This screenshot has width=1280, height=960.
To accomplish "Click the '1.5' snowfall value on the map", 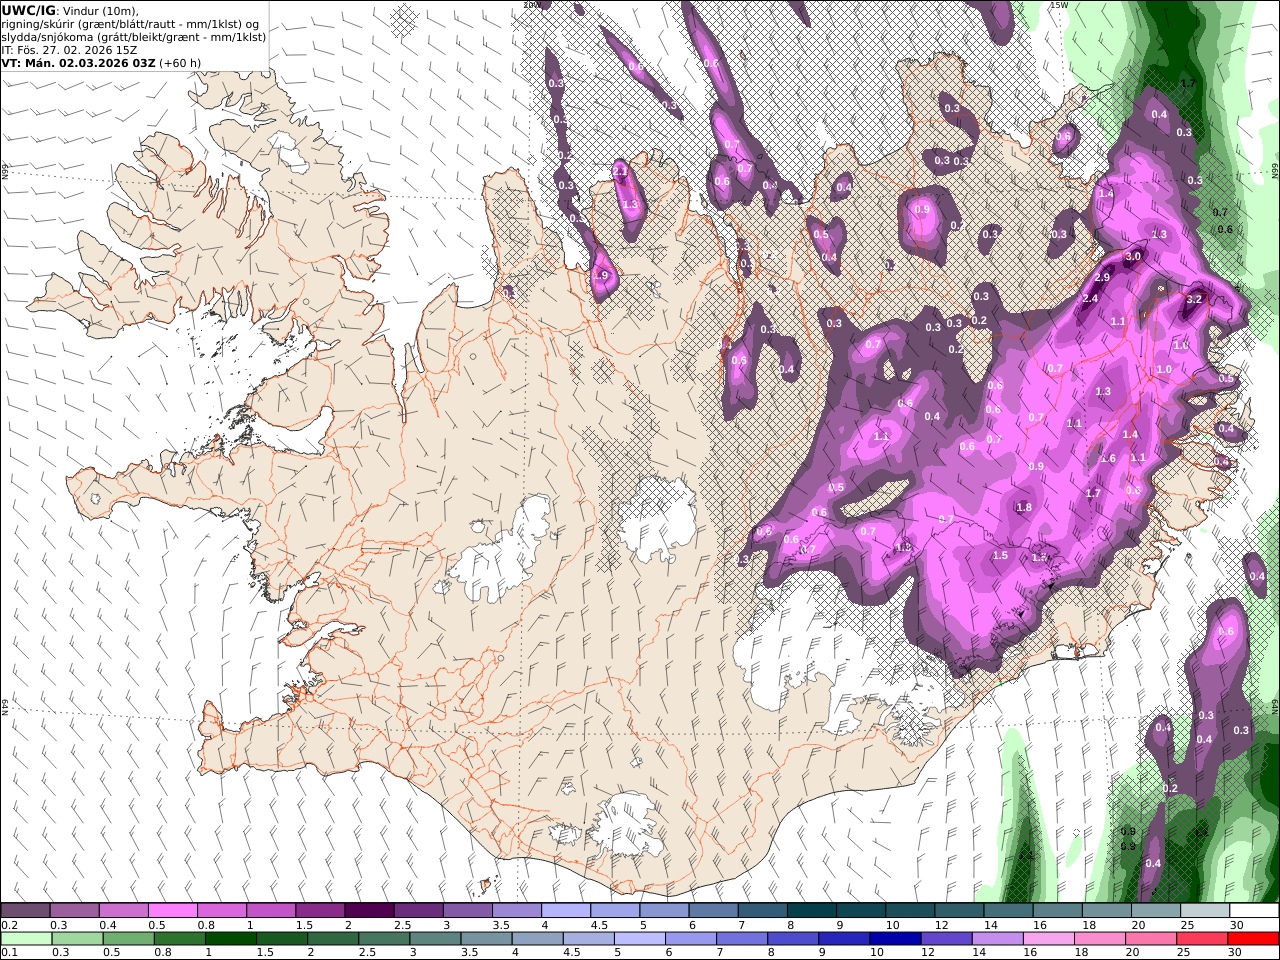I will point(1000,555).
